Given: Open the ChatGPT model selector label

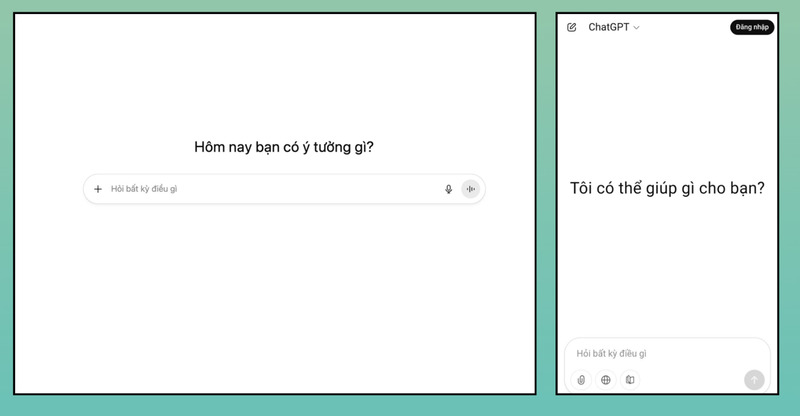Looking at the screenshot, I should pyautogui.click(x=609, y=27).
